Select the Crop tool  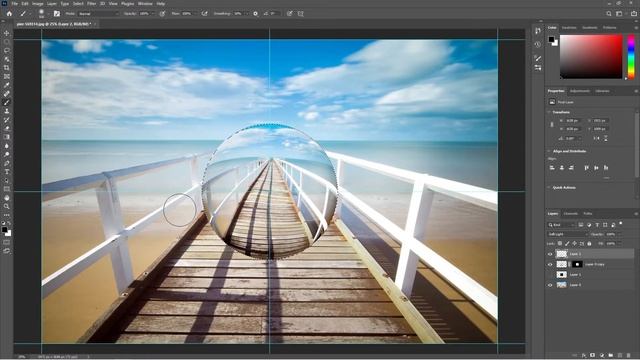tap(7, 68)
